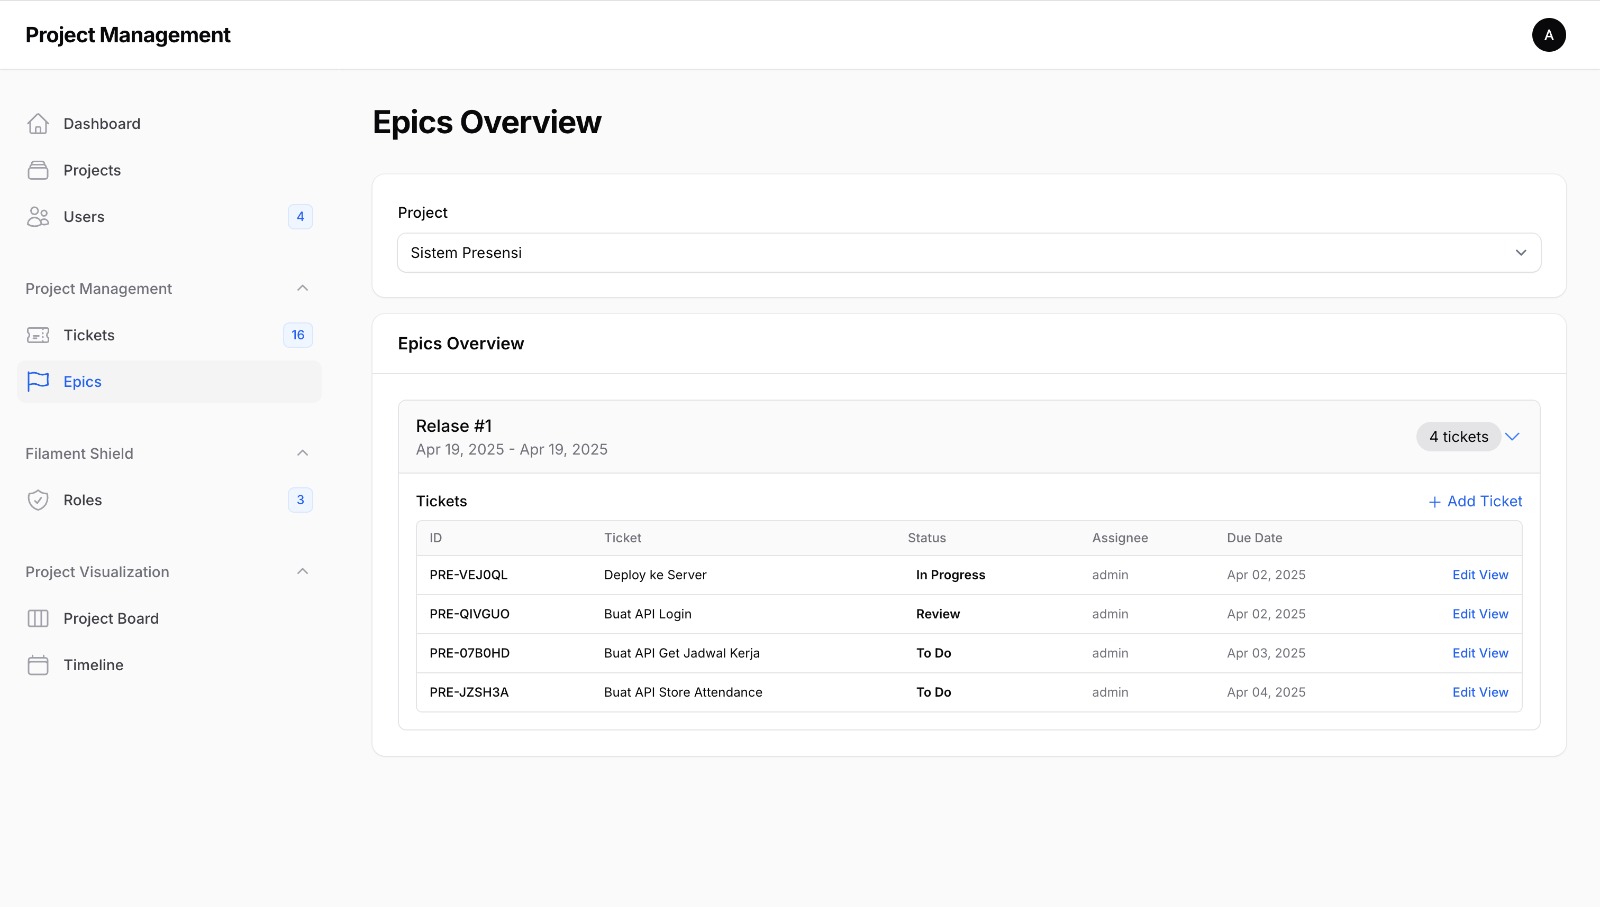Click Edit for ticket PRE-07B0HD
Image resolution: width=1600 pixels, height=907 pixels.
point(1464,653)
